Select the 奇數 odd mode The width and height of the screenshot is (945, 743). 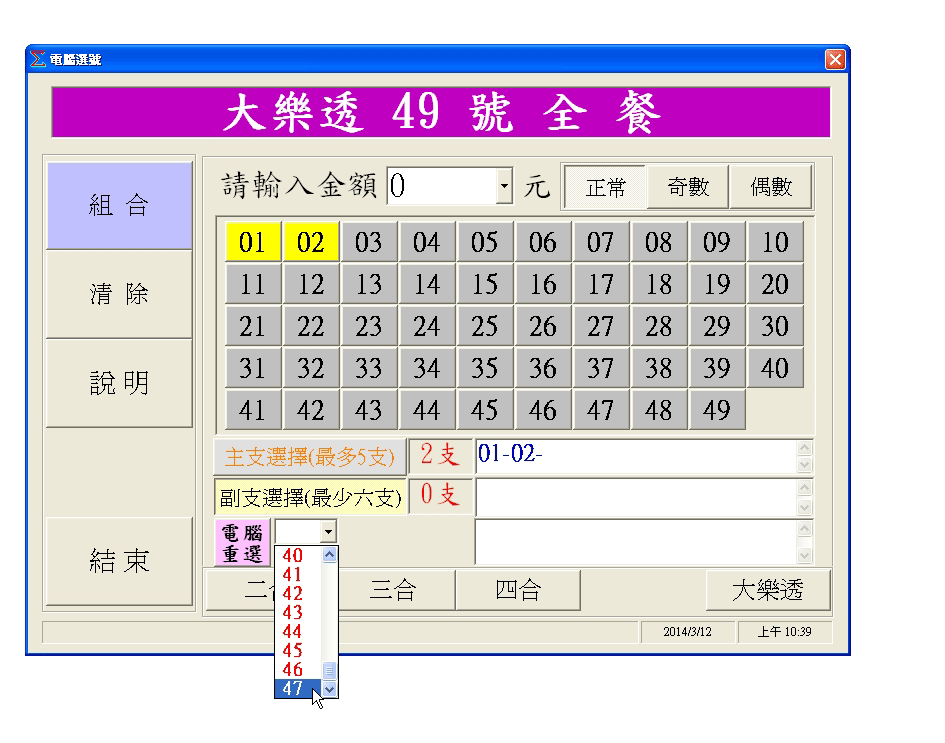point(688,187)
